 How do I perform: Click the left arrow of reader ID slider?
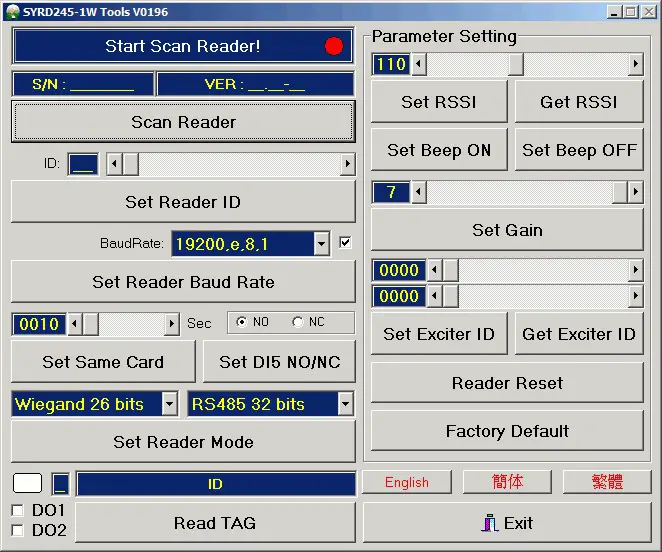click(x=114, y=164)
